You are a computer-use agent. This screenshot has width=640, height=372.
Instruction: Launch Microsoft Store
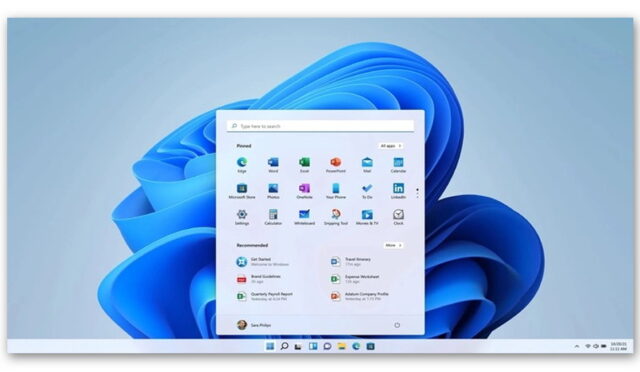242,191
